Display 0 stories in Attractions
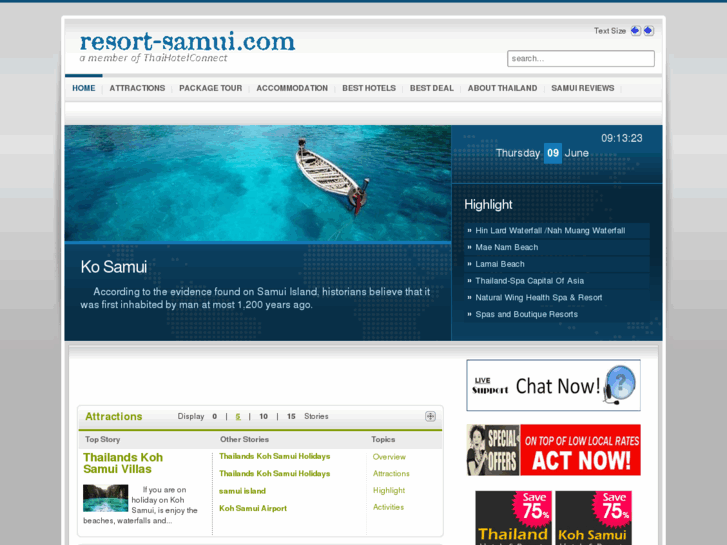 [x=215, y=417]
